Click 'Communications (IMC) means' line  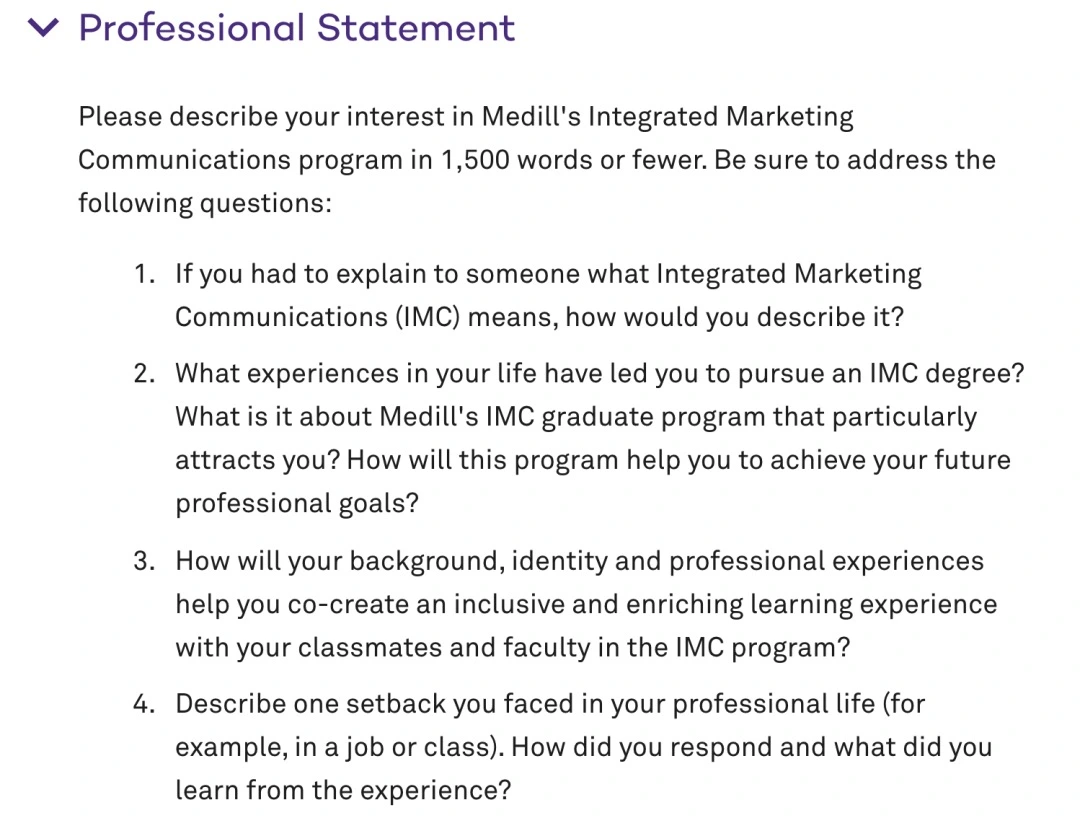pos(539,317)
